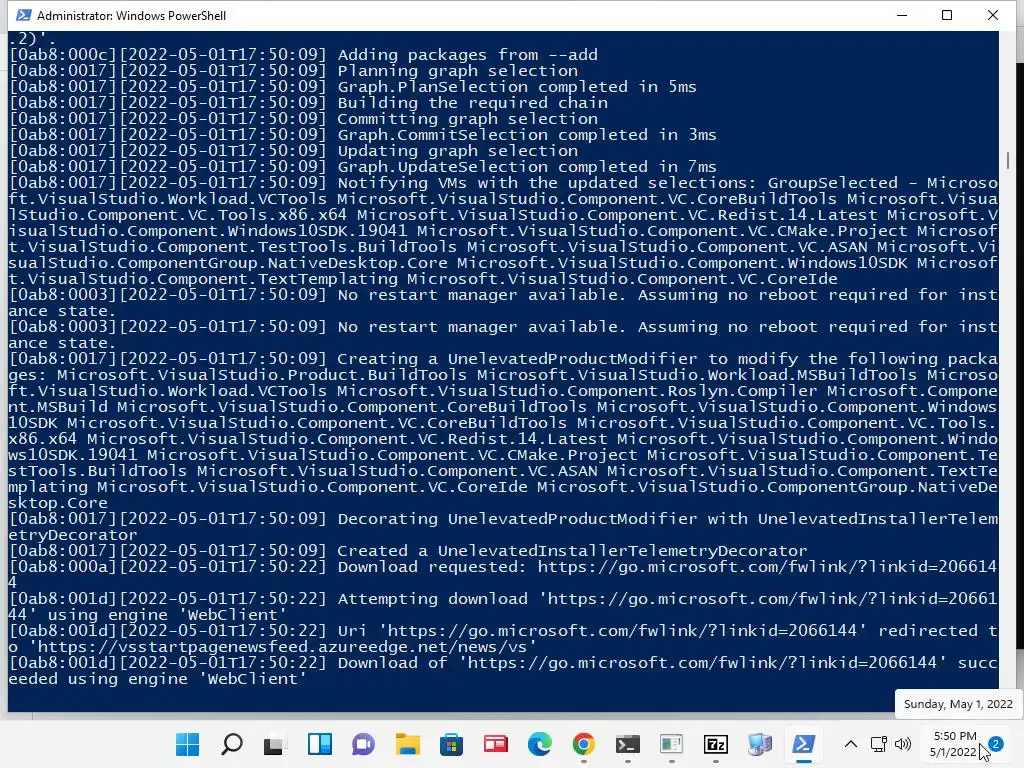Screen dimensions: 1024x768
Task: Click 'Building the required chain' line
Action: pos(309,103)
